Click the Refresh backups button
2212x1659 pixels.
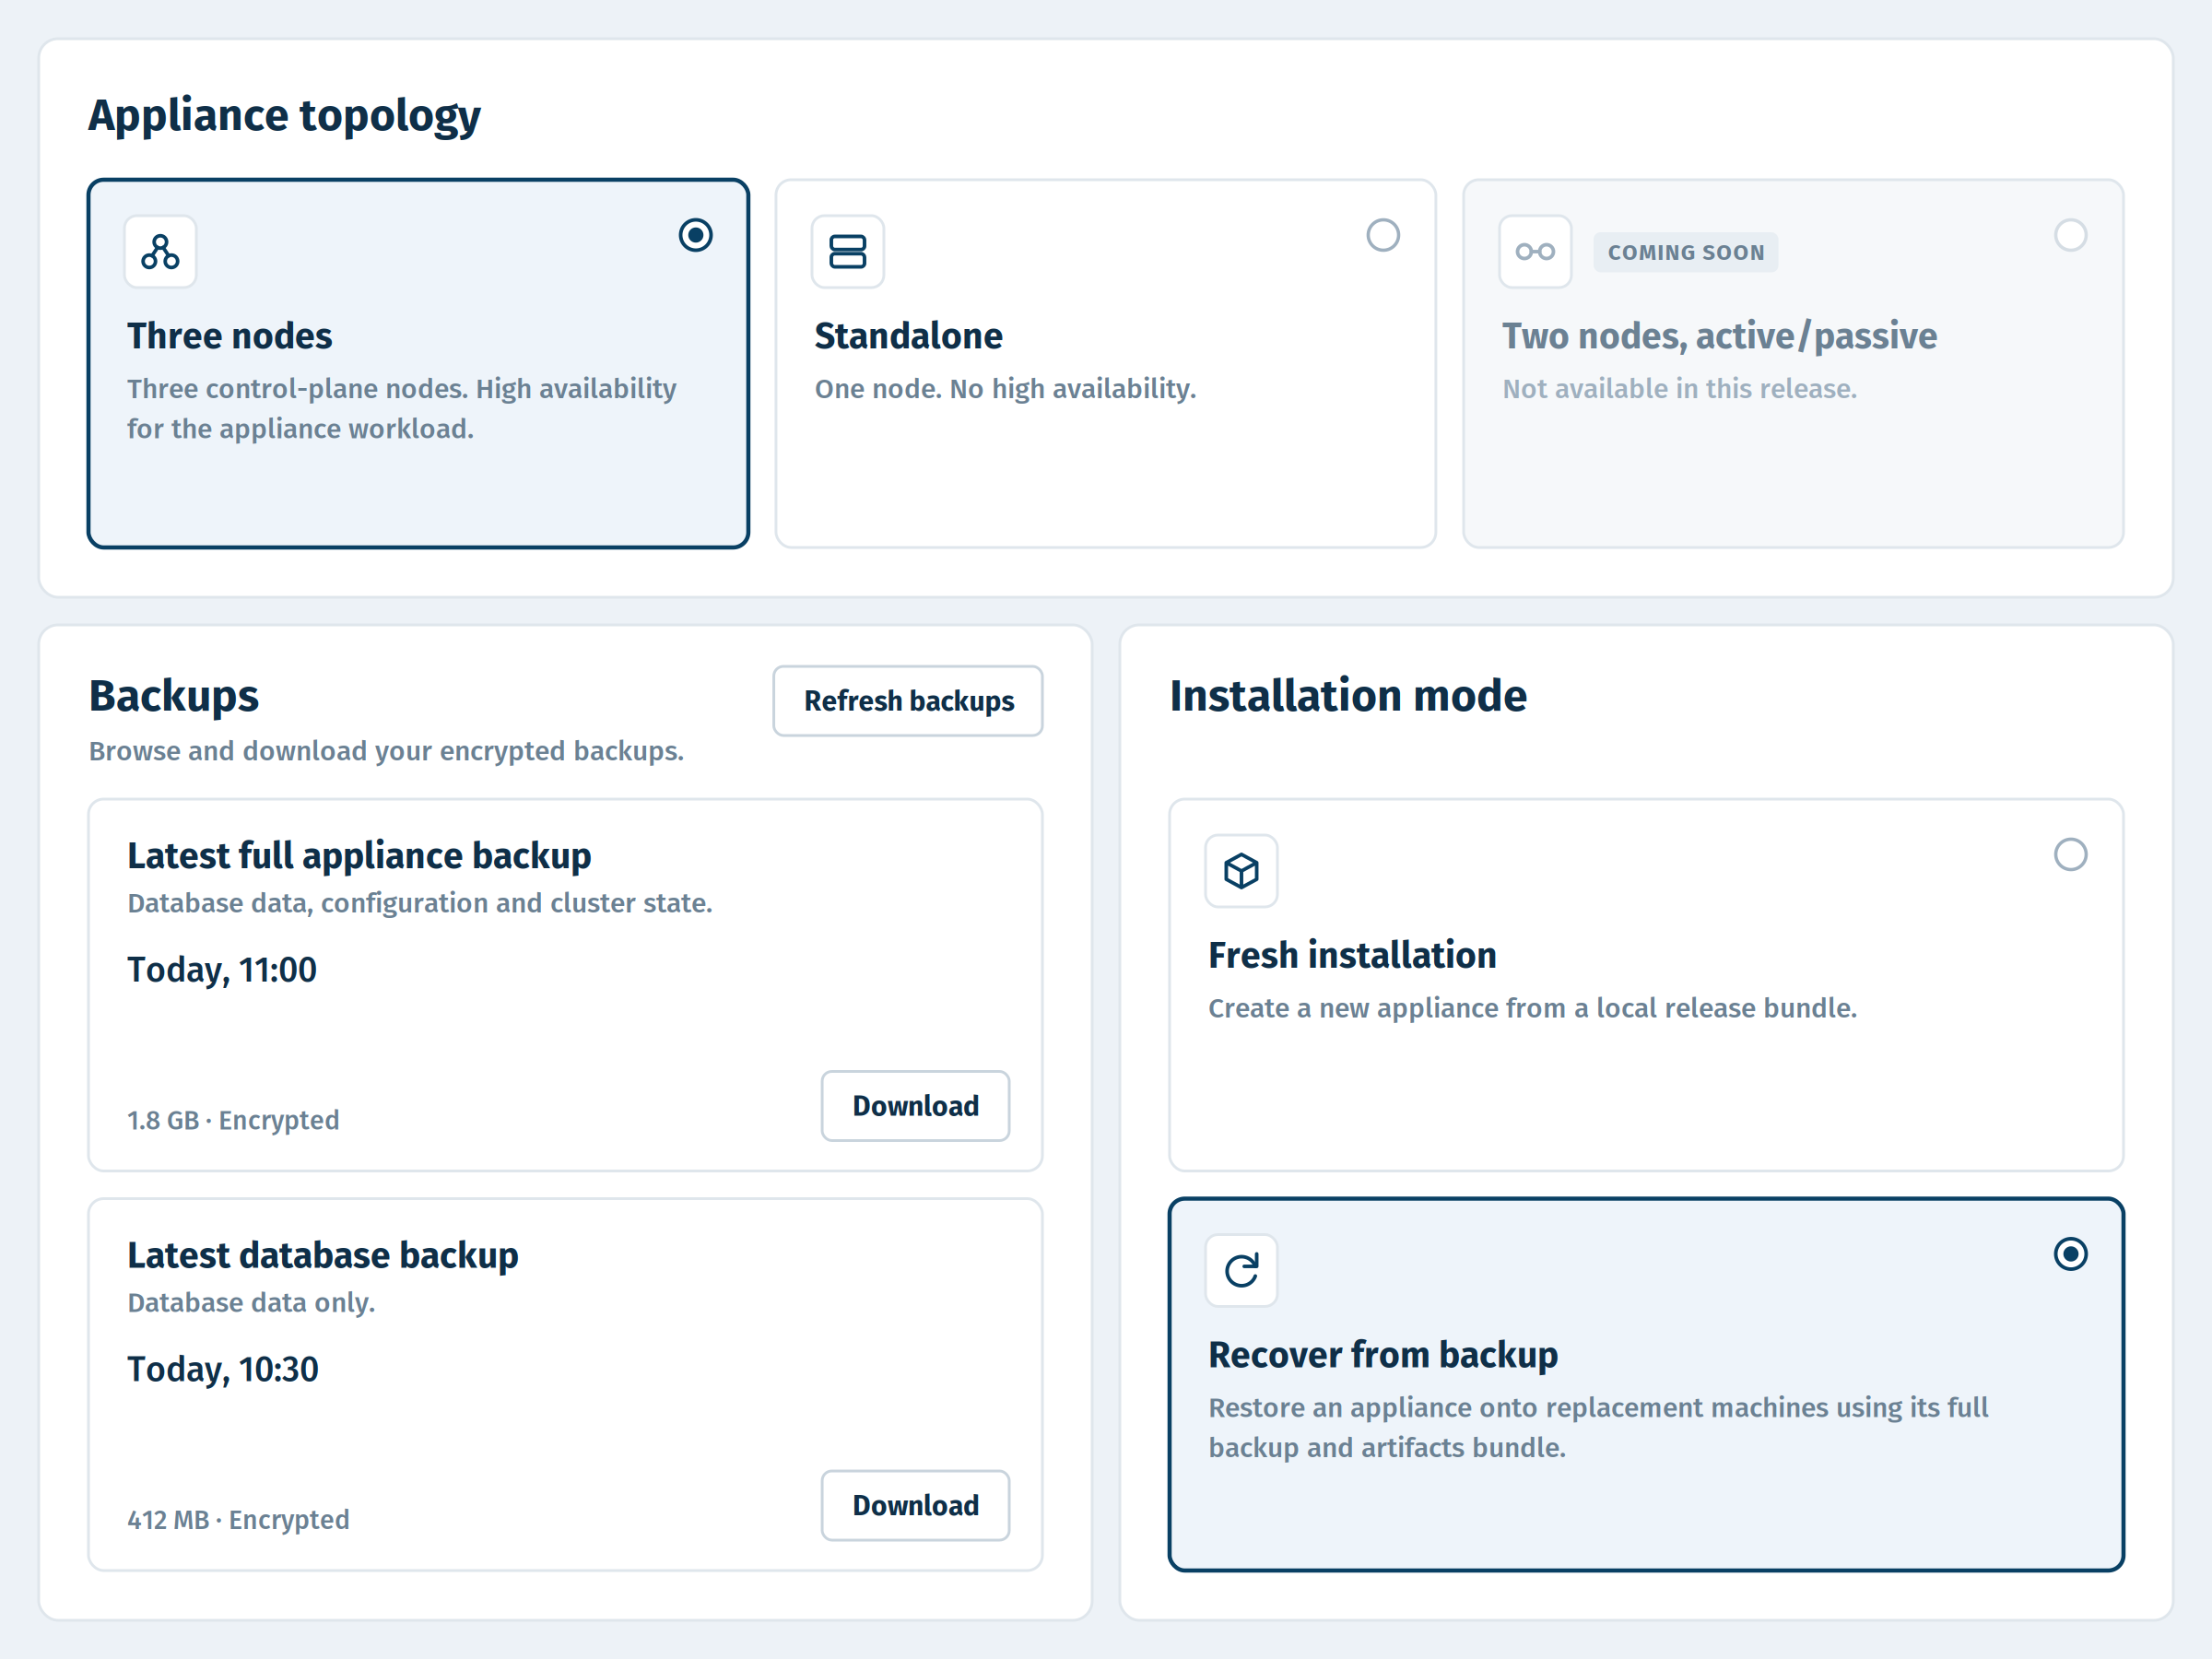908,701
